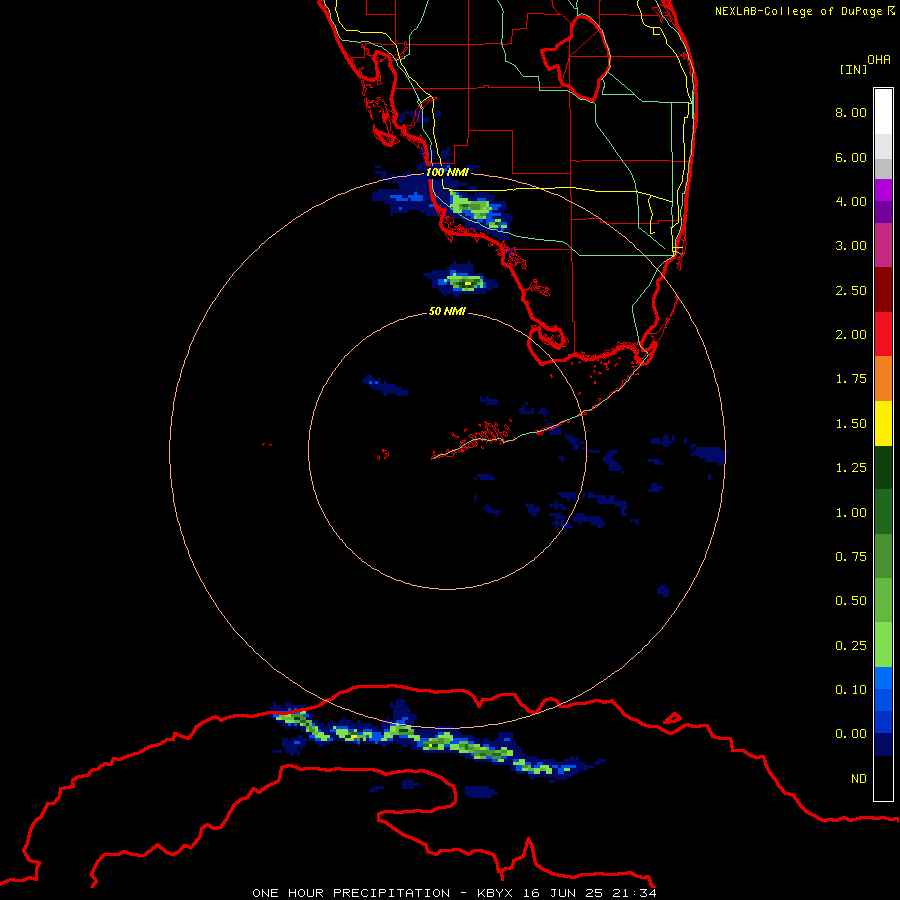Select the 0.75 legend value

[x=851, y=556]
